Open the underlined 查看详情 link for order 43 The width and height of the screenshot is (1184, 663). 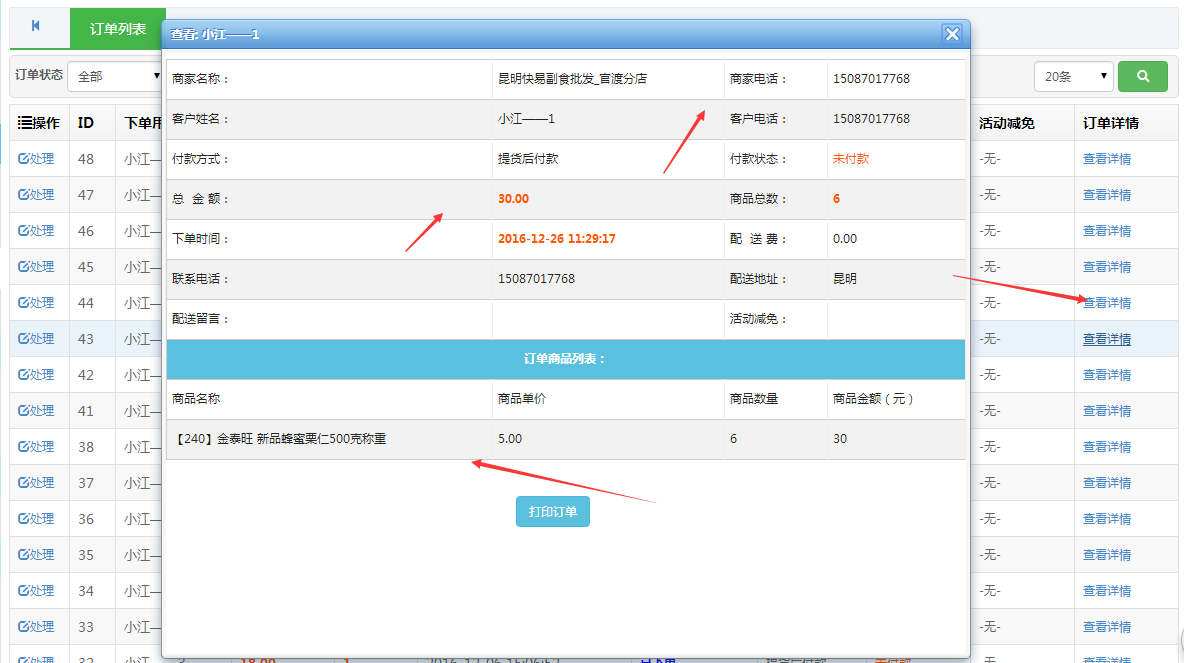pos(1106,339)
